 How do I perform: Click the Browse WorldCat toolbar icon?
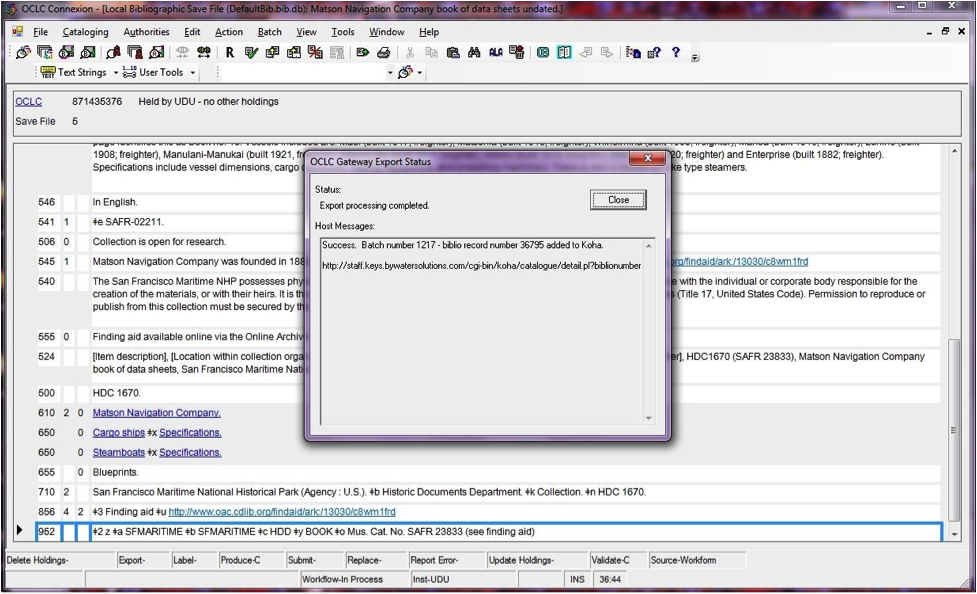pyautogui.click(x=45, y=52)
